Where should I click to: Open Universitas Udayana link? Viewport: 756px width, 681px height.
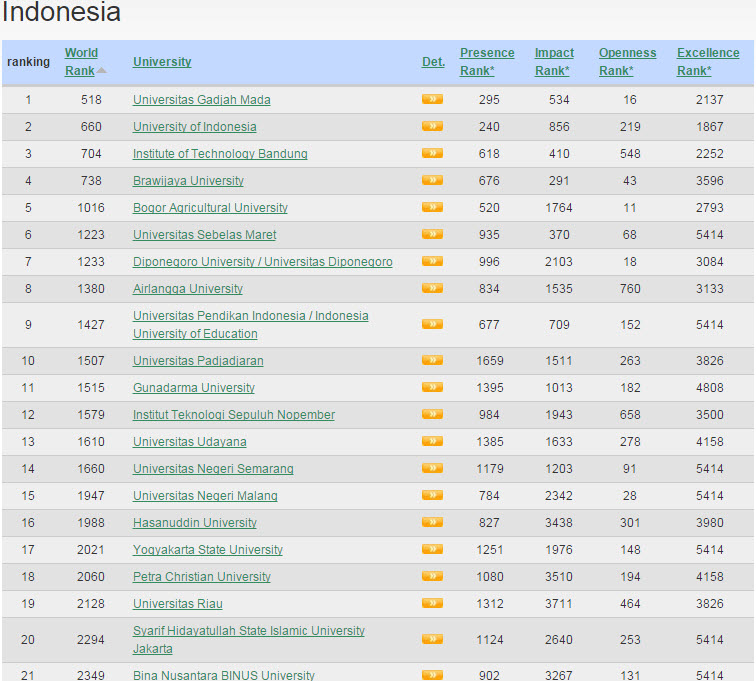(189, 442)
